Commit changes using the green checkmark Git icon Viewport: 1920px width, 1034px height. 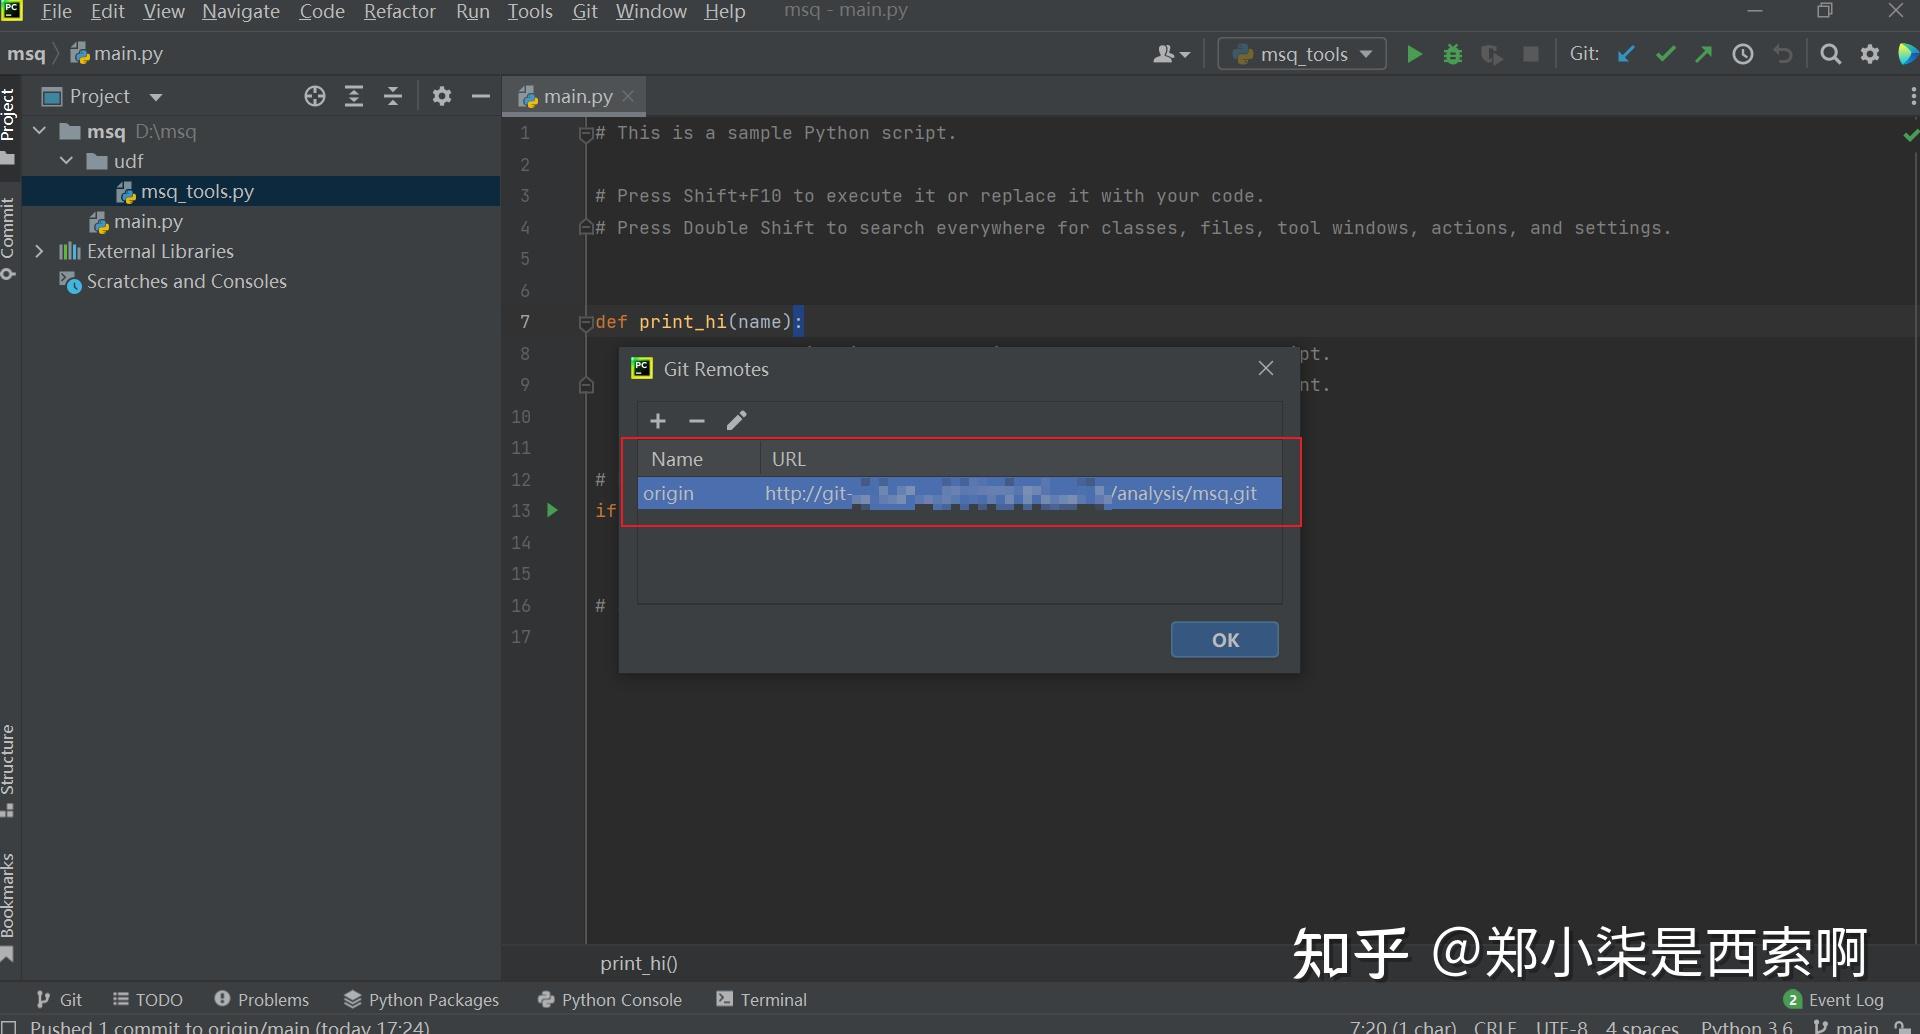[x=1664, y=54]
